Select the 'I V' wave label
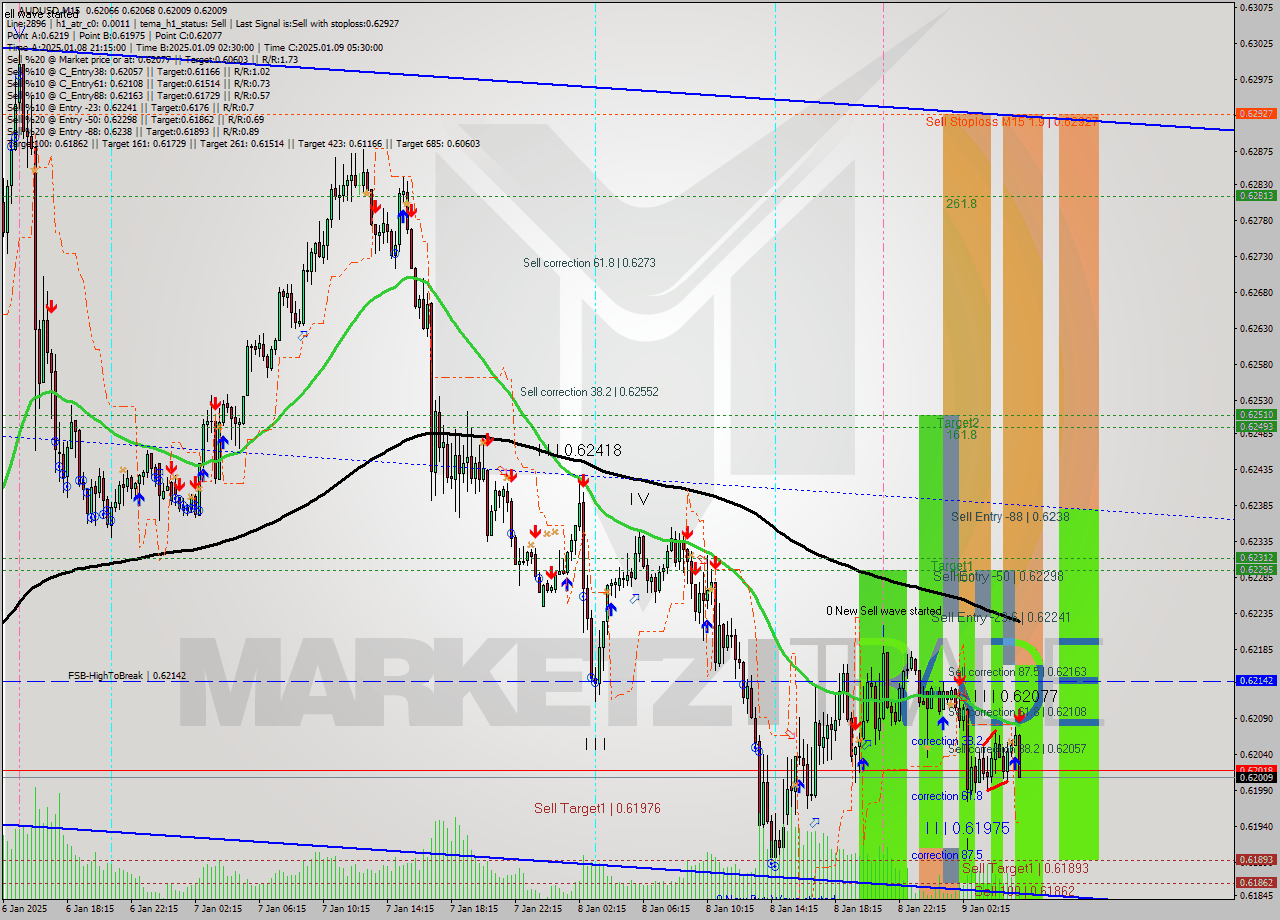Viewport: 1280px width, 920px height. click(x=639, y=497)
